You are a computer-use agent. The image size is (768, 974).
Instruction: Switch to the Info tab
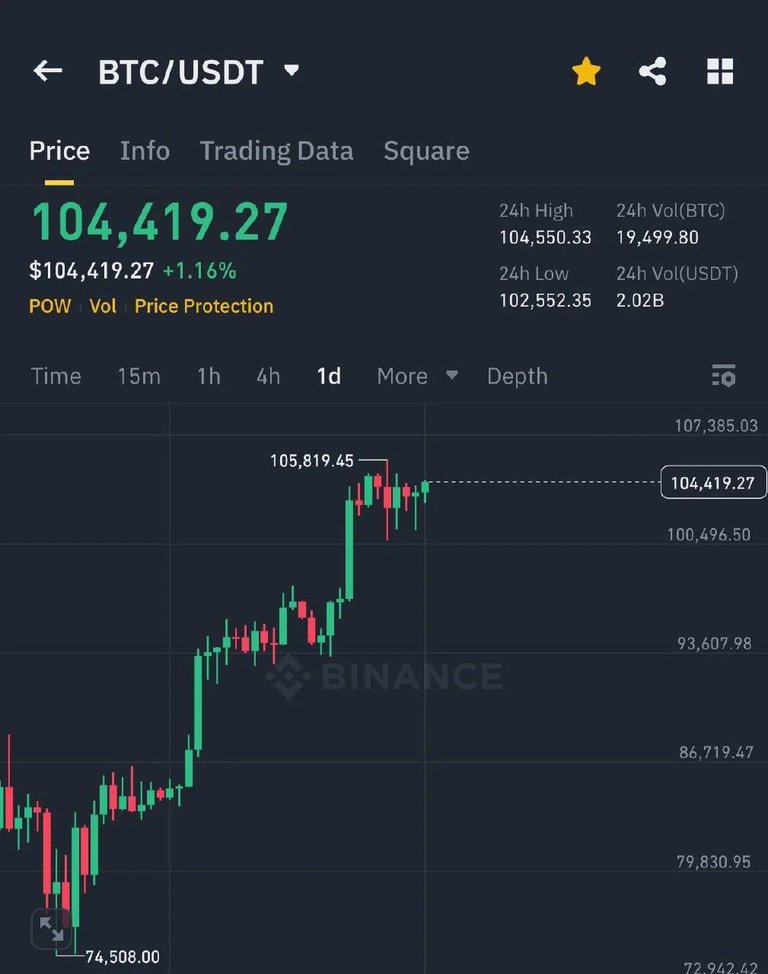145,151
